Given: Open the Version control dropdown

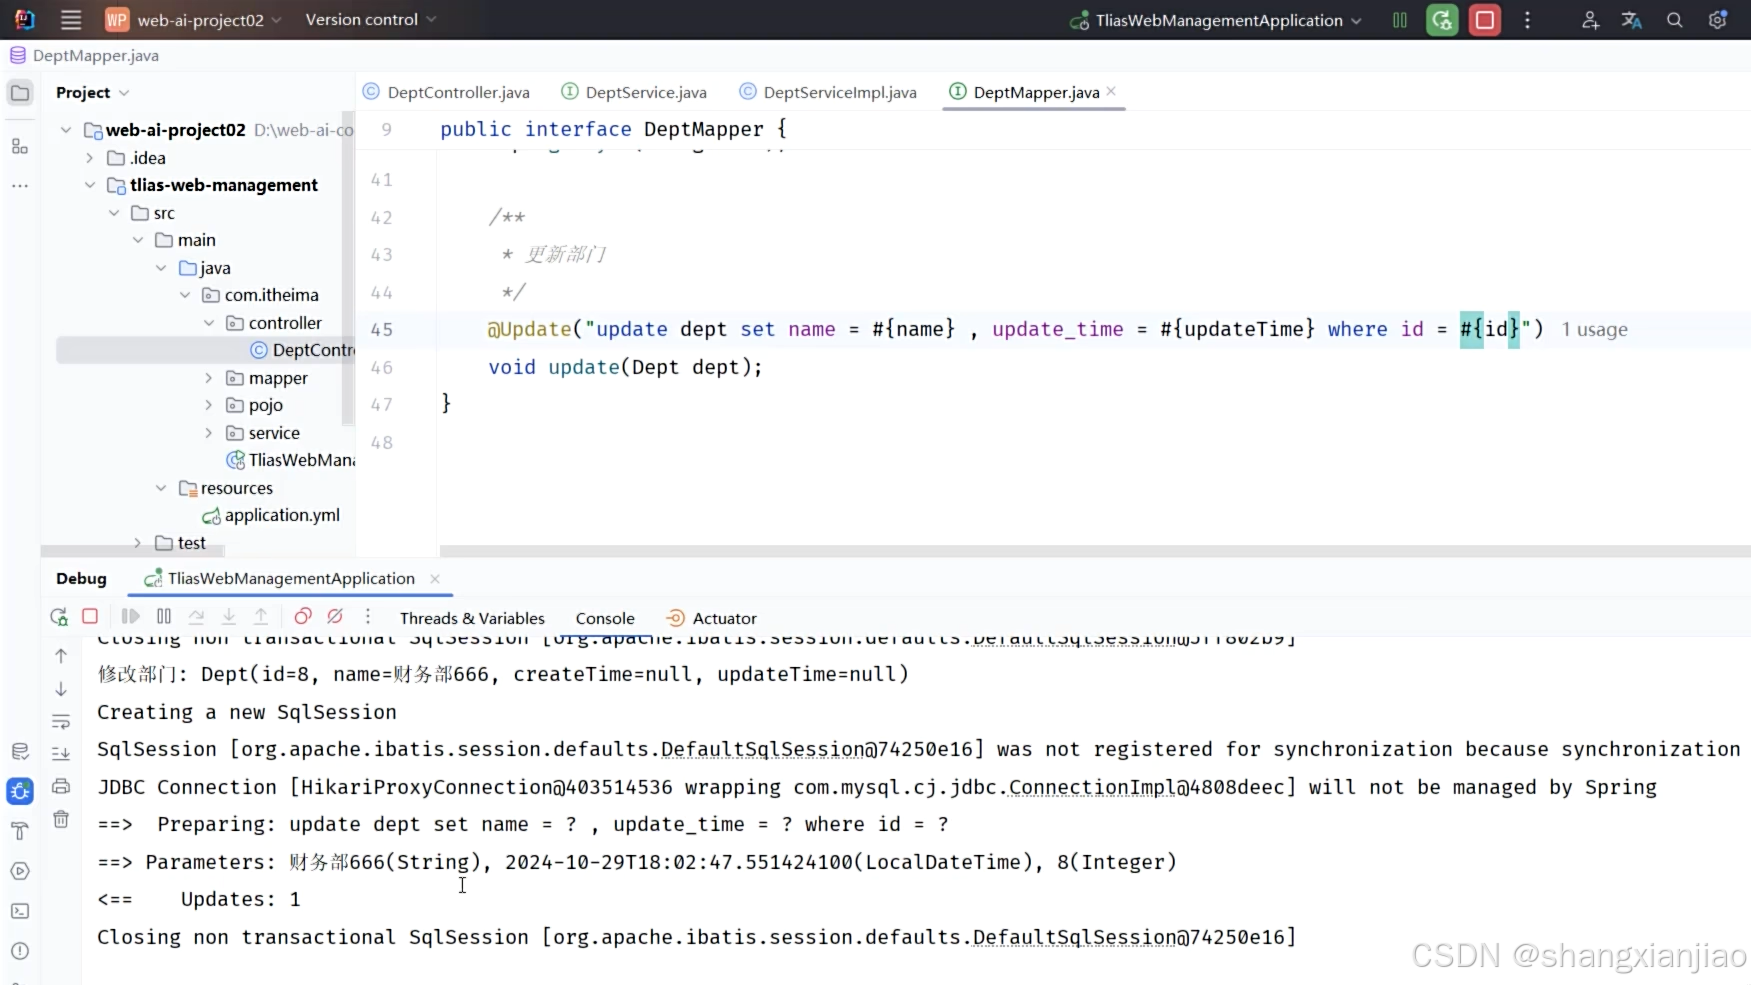Looking at the screenshot, I should pos(370,19).
